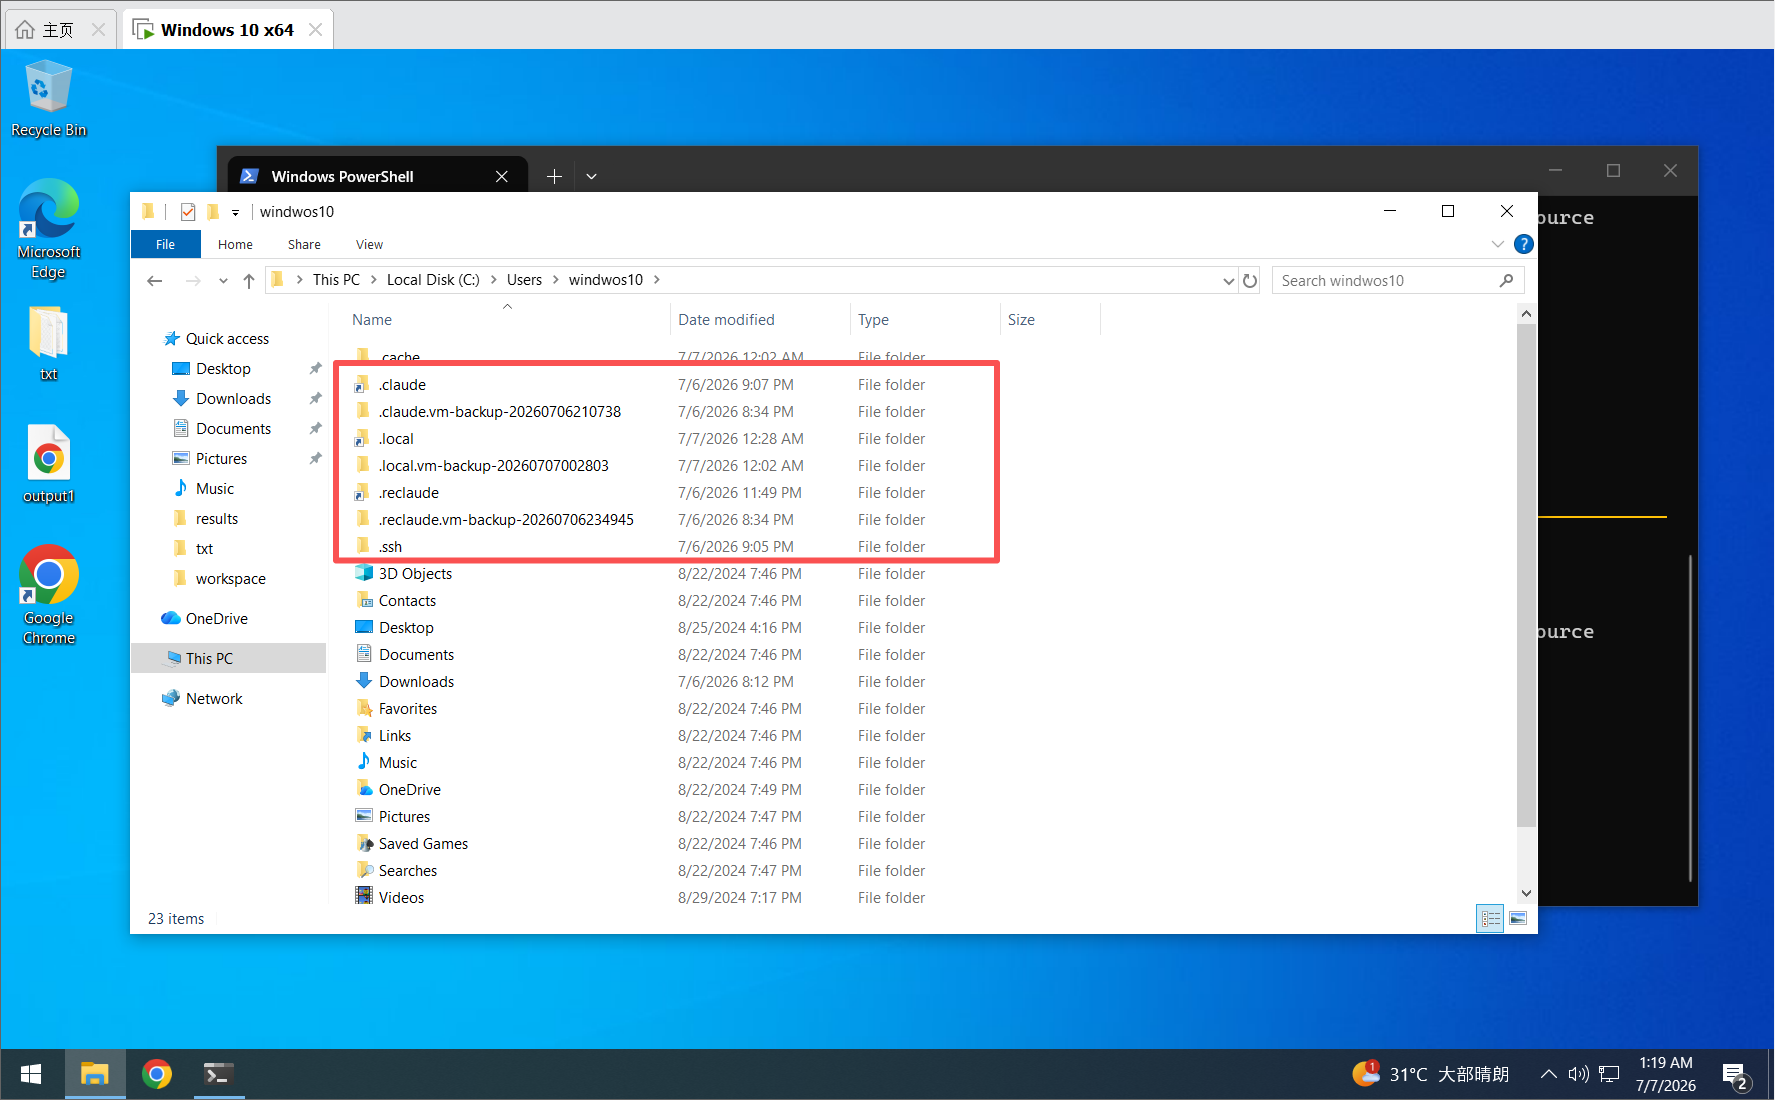Switch to large icons view button
This screenshot has width=1775, height=1100.
click(x=1518, y=918)
